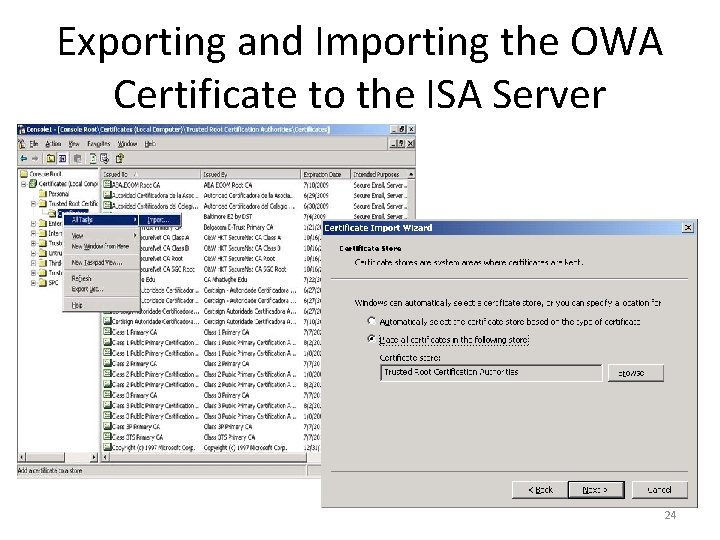Open the Action menu in console
Screen dimensions: 720x540
pyautogui.click(x=53, y=144)
